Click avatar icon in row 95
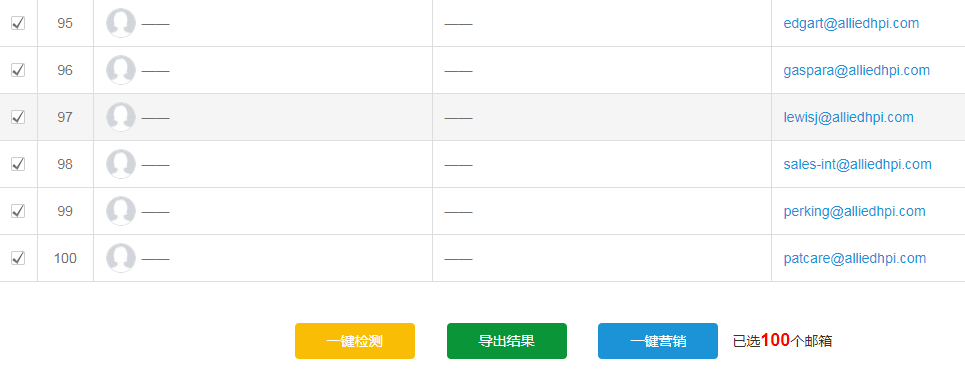The image size is (965, 369). point(121,23)
